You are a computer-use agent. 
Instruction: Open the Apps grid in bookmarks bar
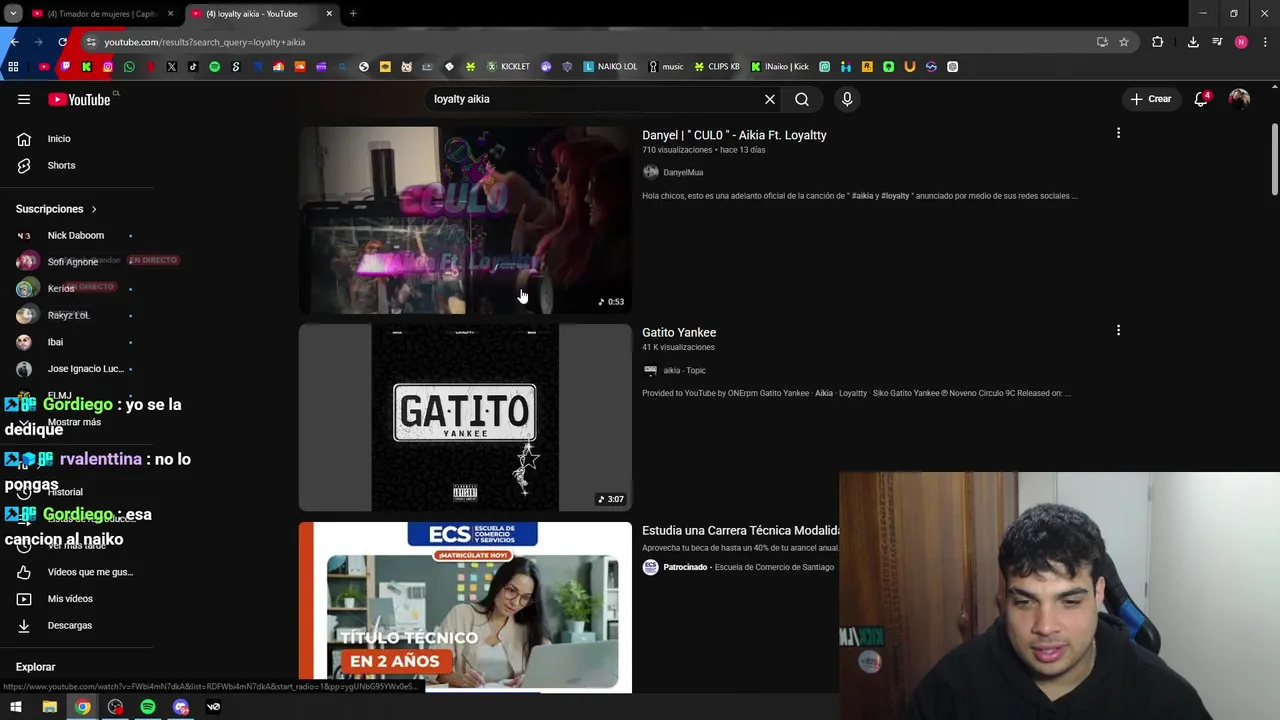[x=13, y=67]
